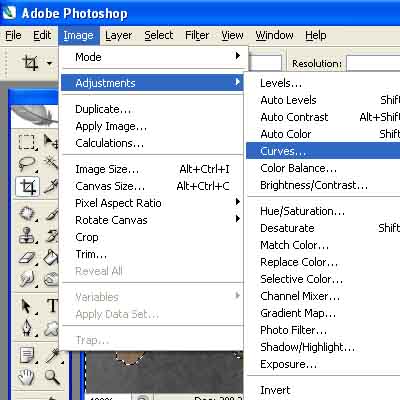Open the File menu
Viewport: 400px width, 400px height.
pyautogui.click(x=13, y=35)
